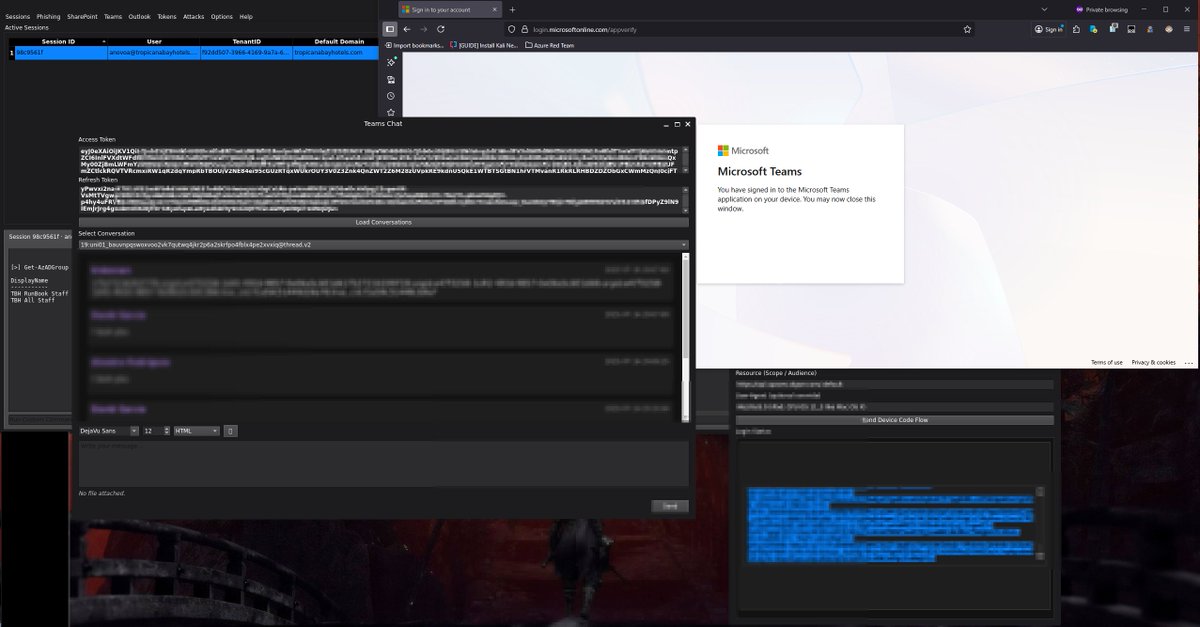Click the Load Conversations button

[x=383, y=222]
